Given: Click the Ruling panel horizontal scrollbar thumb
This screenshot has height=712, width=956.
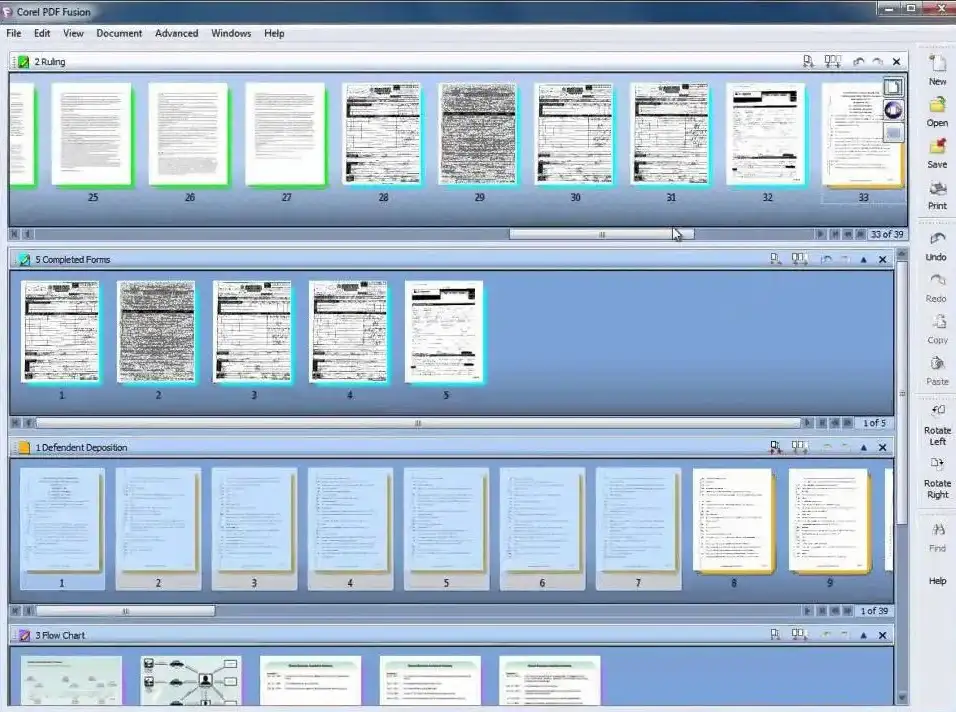Looking at the screenshot, I should pos(601,235).
